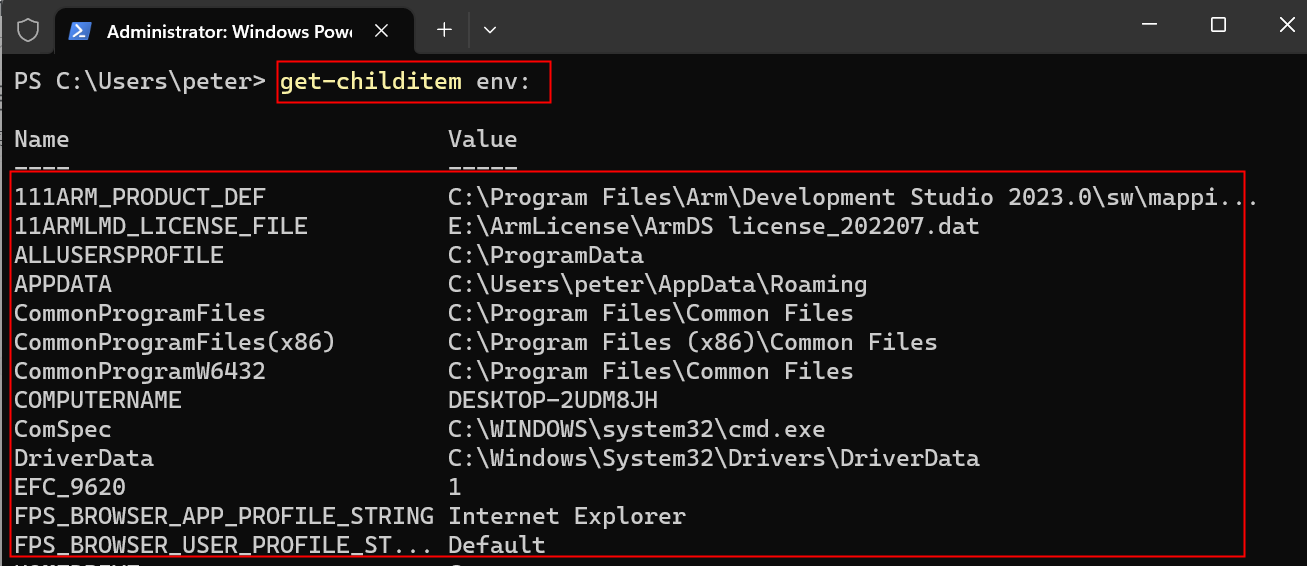Close the Windows Terminal window
1307x566 pixels.
1286,26
